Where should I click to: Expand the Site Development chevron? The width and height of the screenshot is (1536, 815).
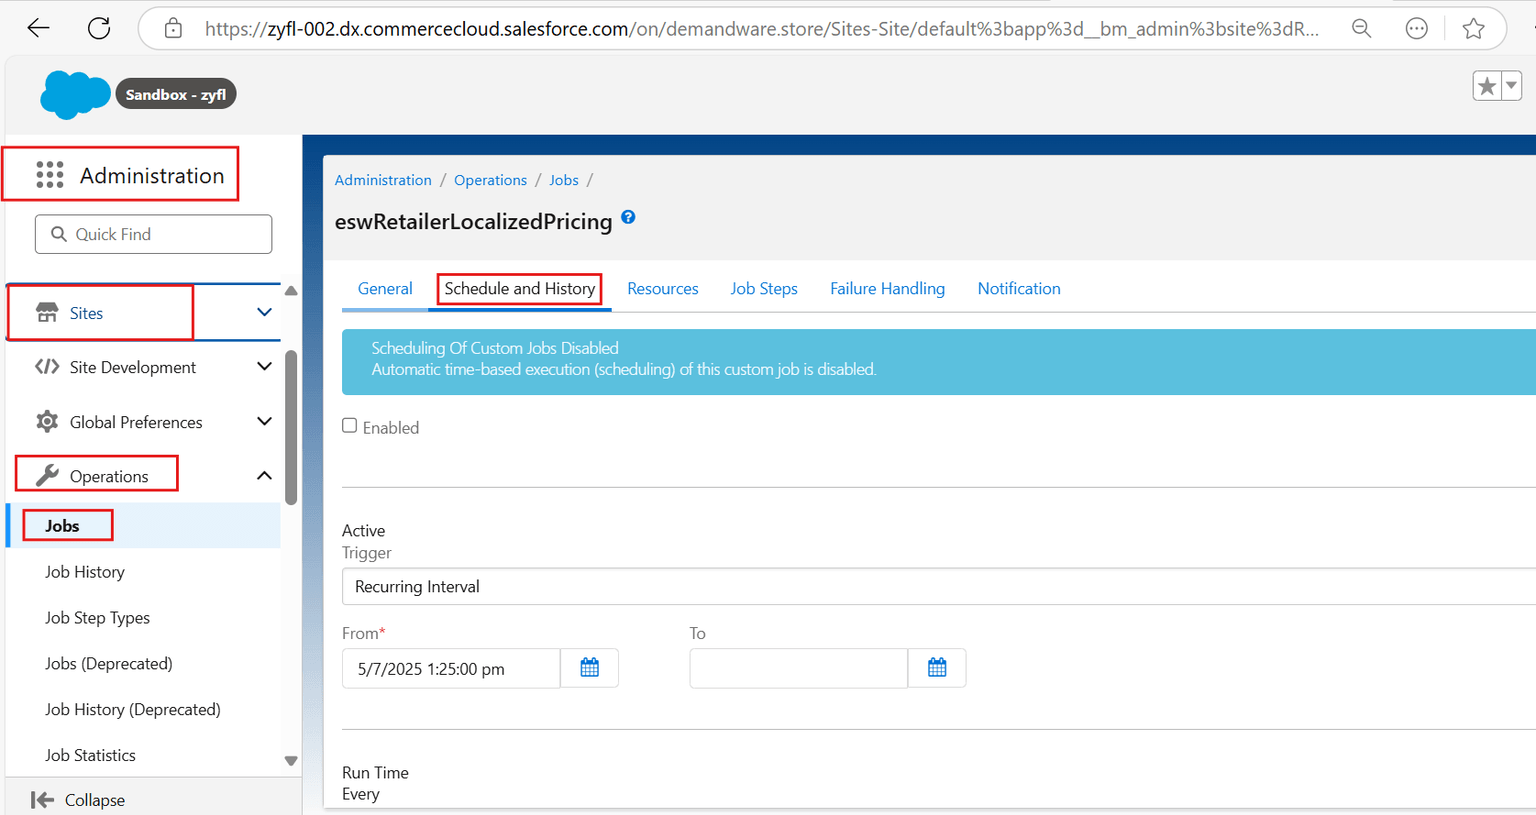point(264,367)
